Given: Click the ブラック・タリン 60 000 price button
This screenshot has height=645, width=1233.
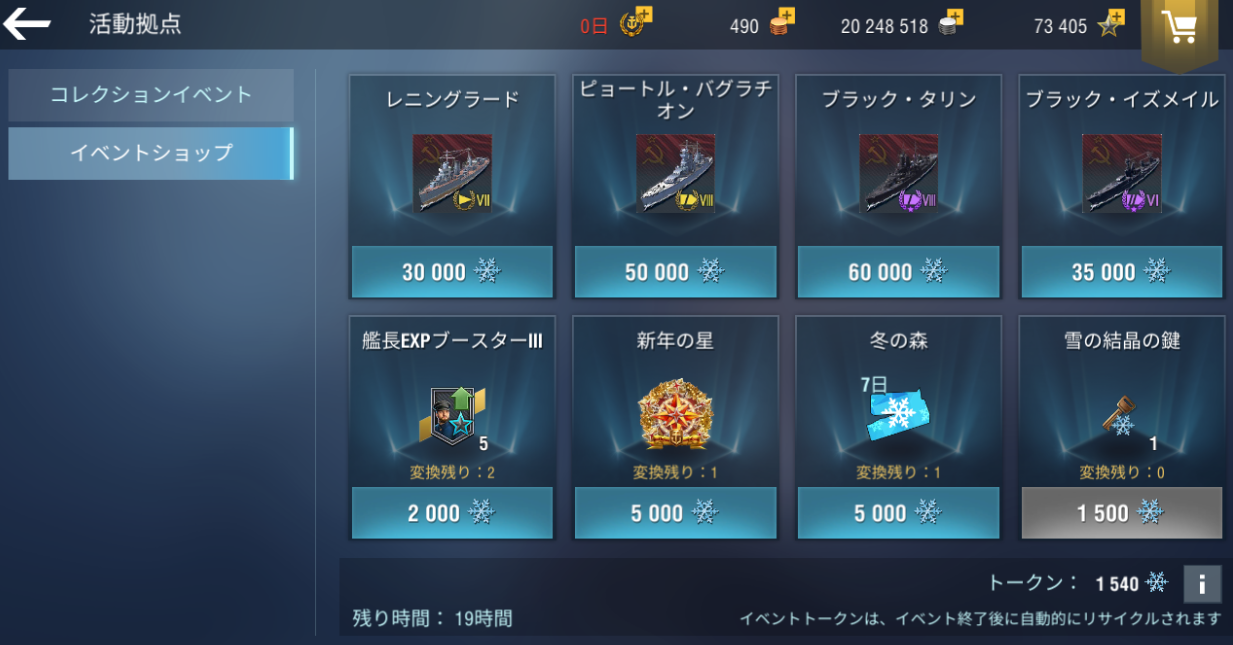Looking at the screenshot, I should pos(898,272).
